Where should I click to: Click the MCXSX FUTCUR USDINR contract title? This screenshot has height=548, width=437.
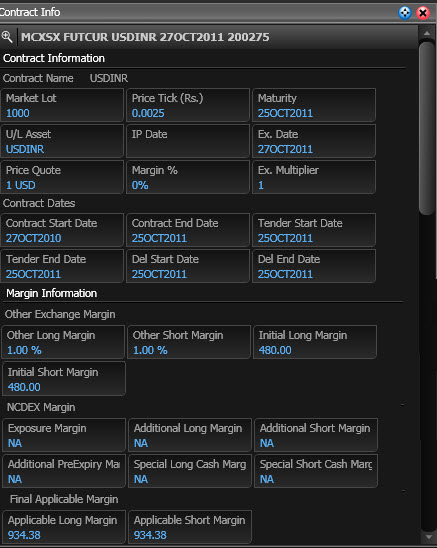(145, 37)
